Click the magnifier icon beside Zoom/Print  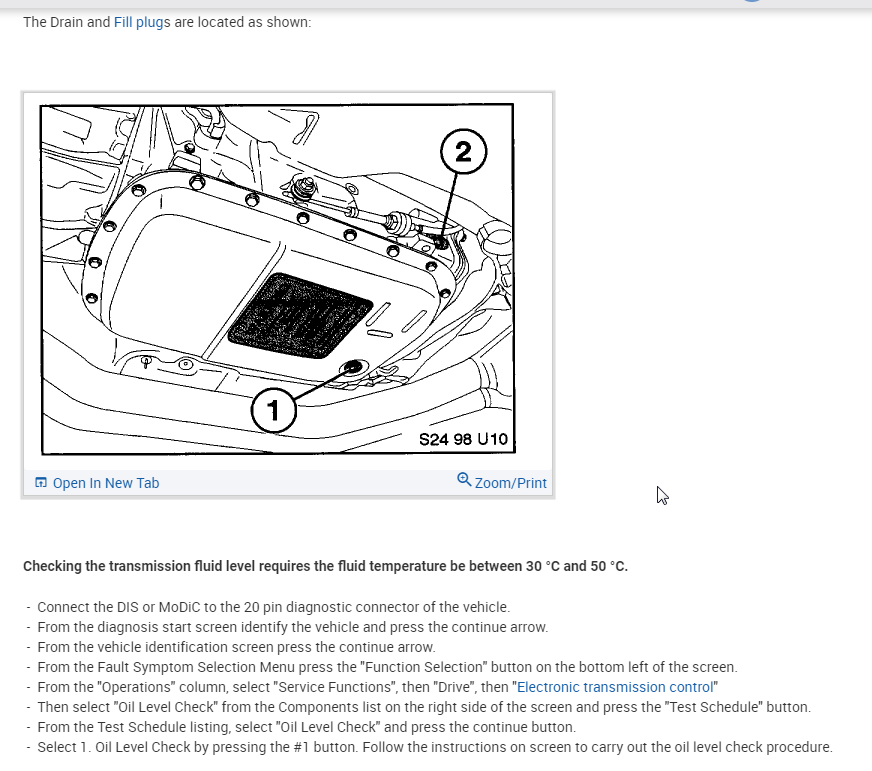point(464,480)
